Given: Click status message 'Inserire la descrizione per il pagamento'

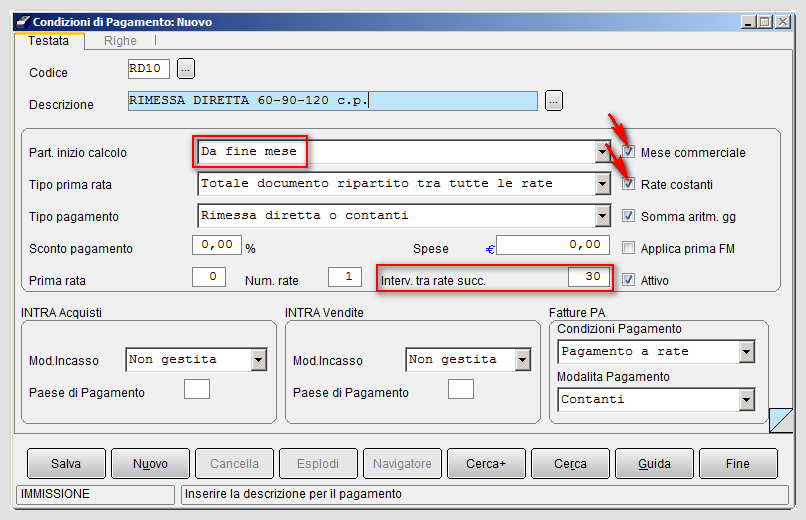Looking at the screenshot, I should click(293, 494).
